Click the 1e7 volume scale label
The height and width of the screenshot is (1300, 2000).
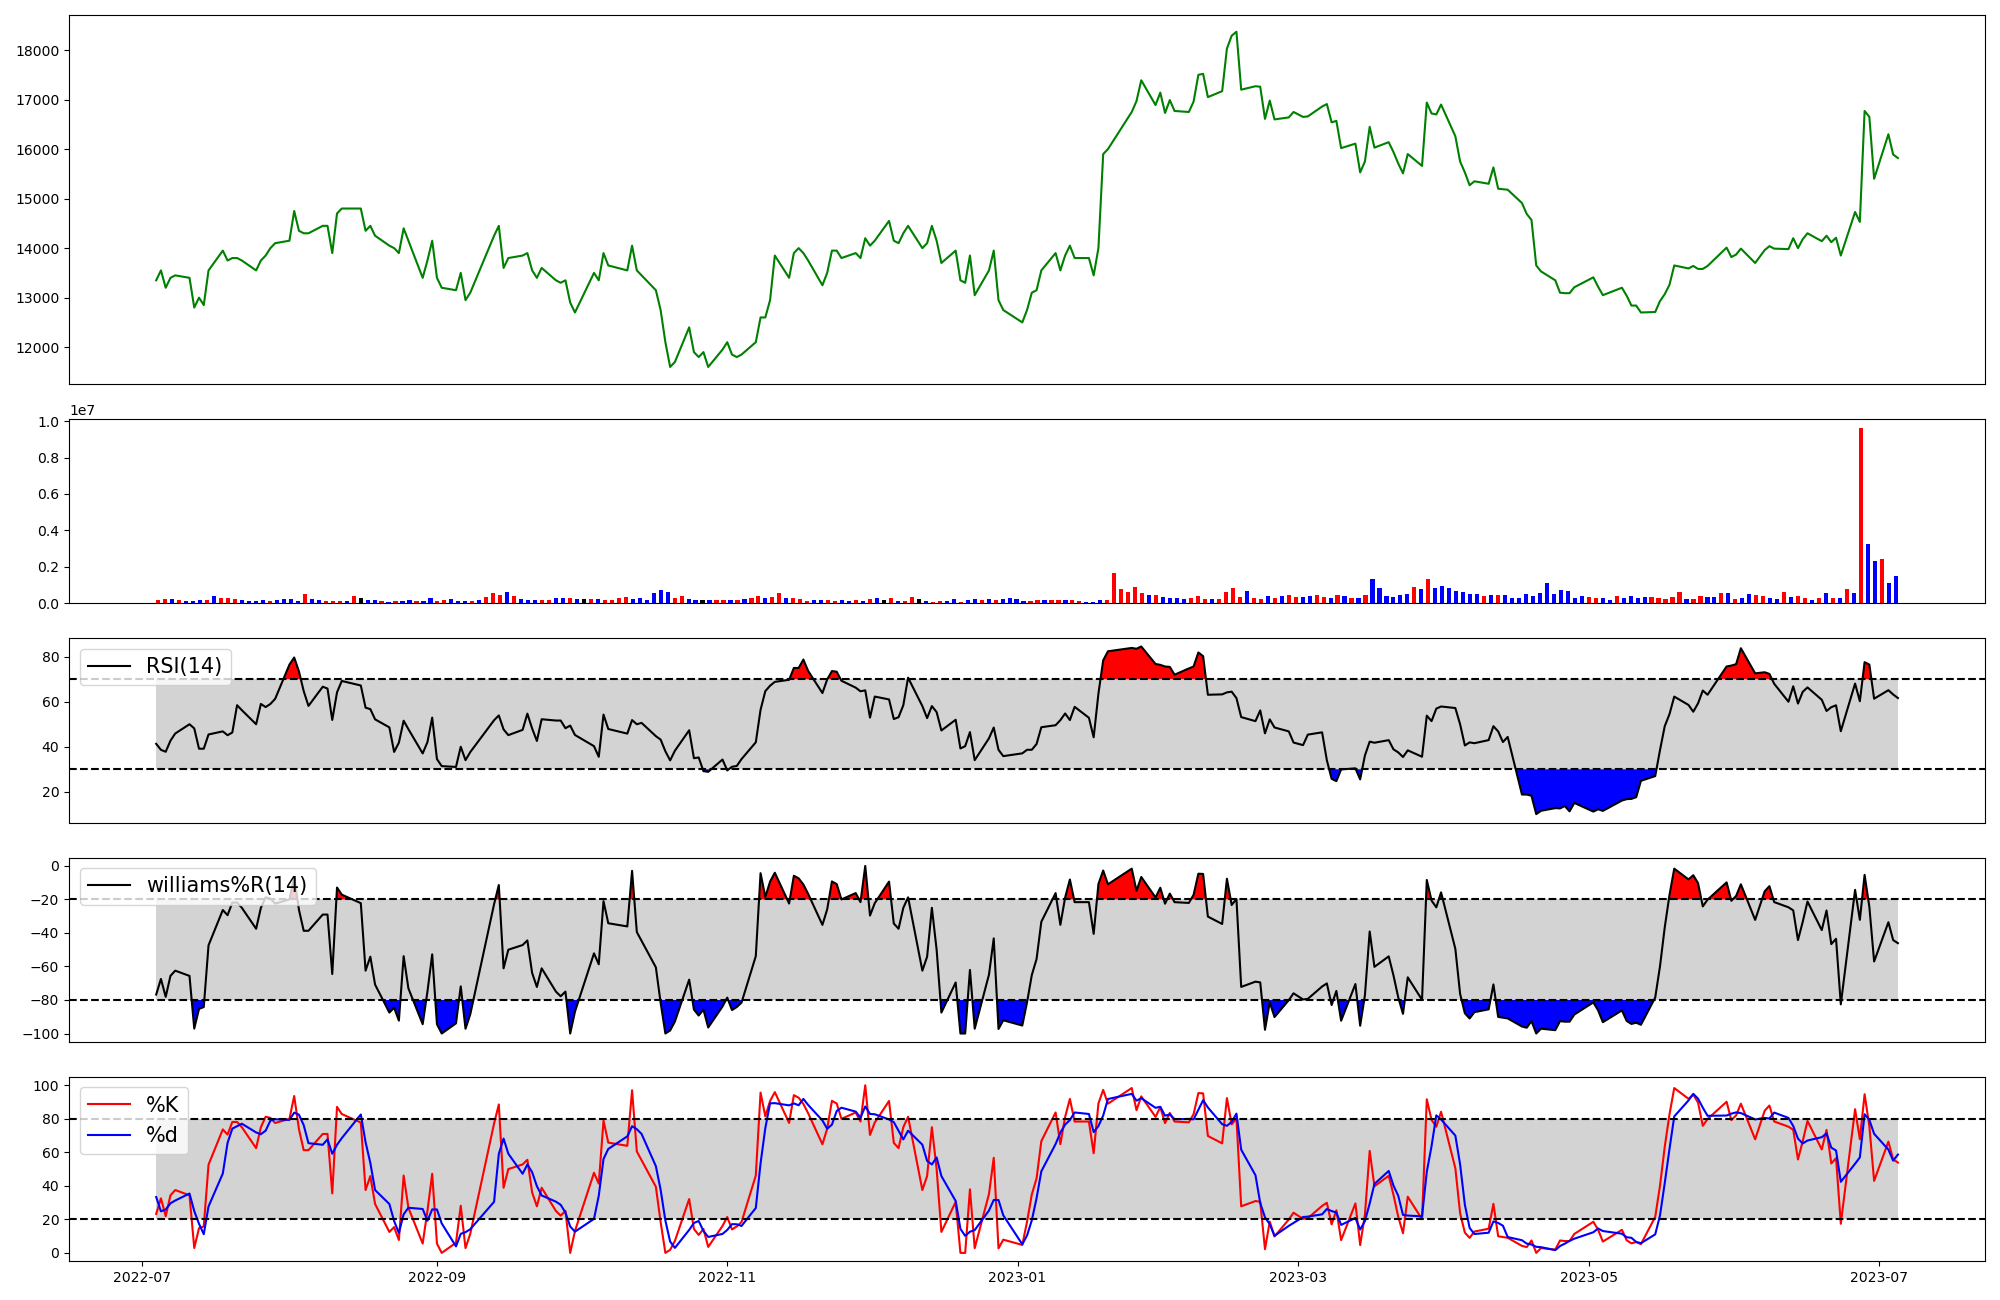click(x=82, y=410)
